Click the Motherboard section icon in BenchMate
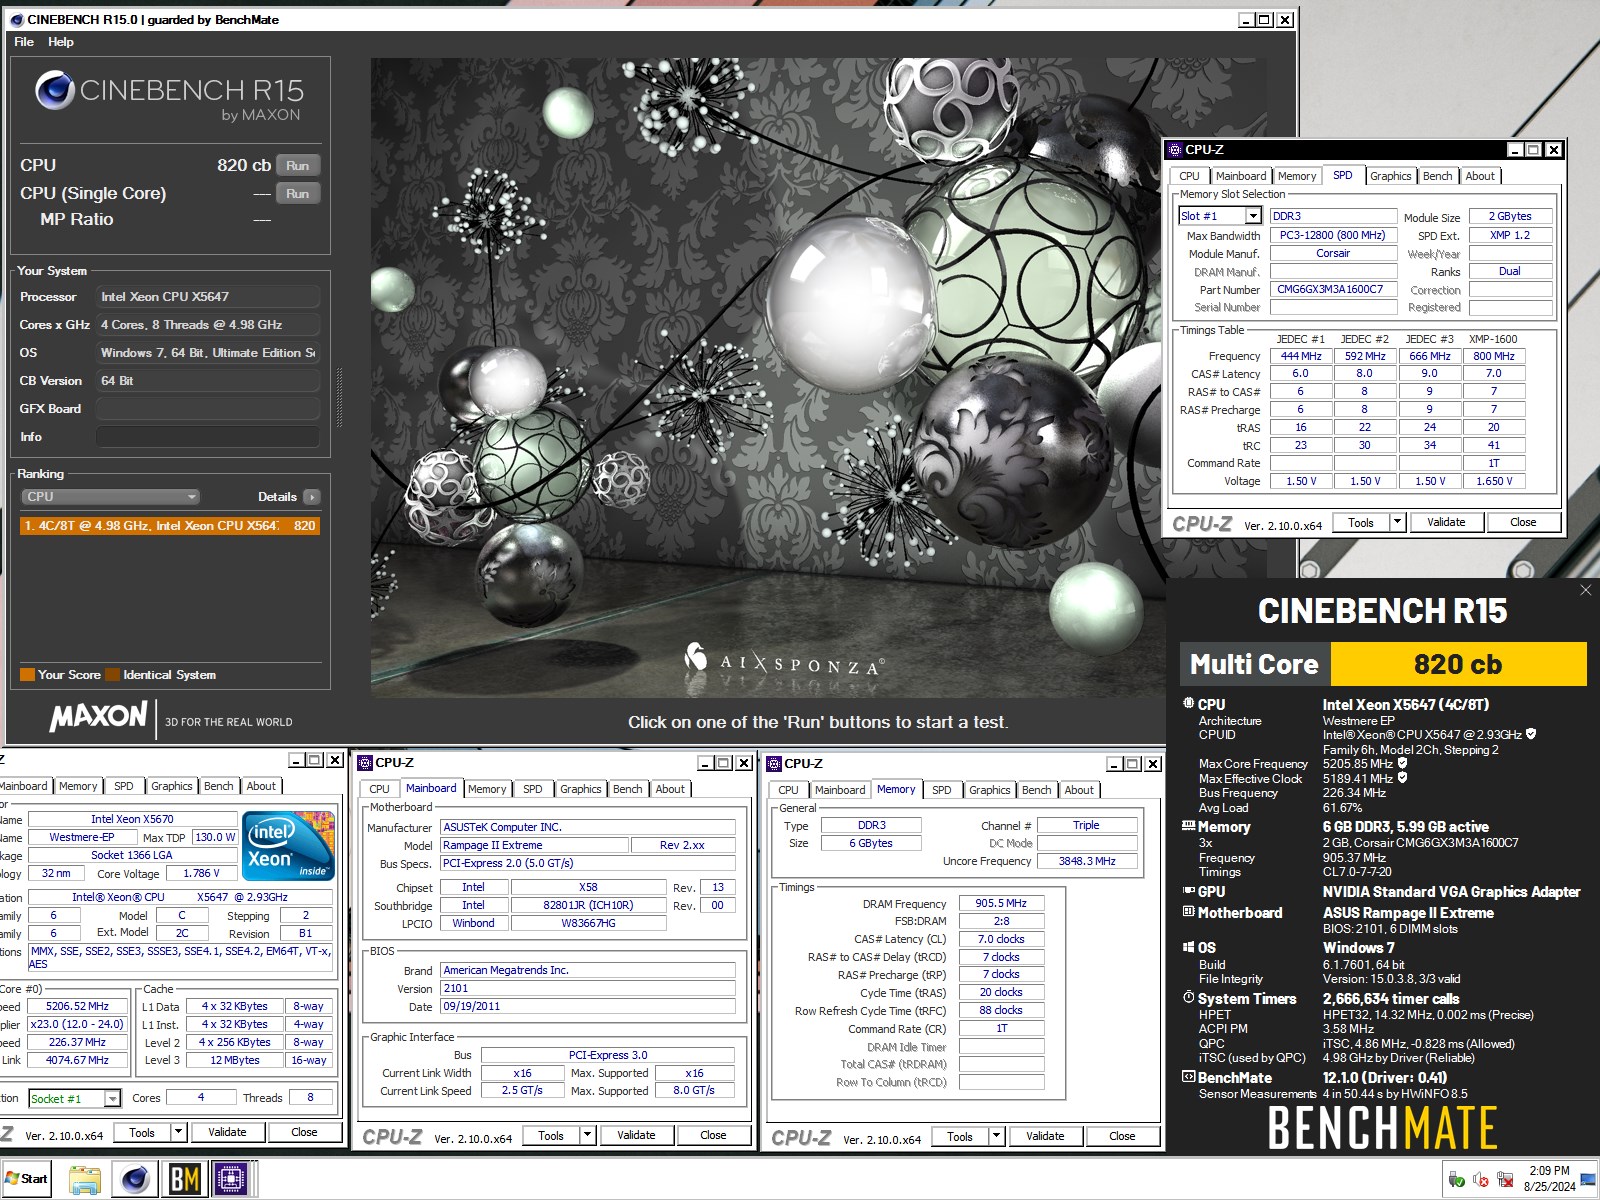The height and width of the screenshot is (1200, 1600). pyautogui.click(x=1188, y=912)
